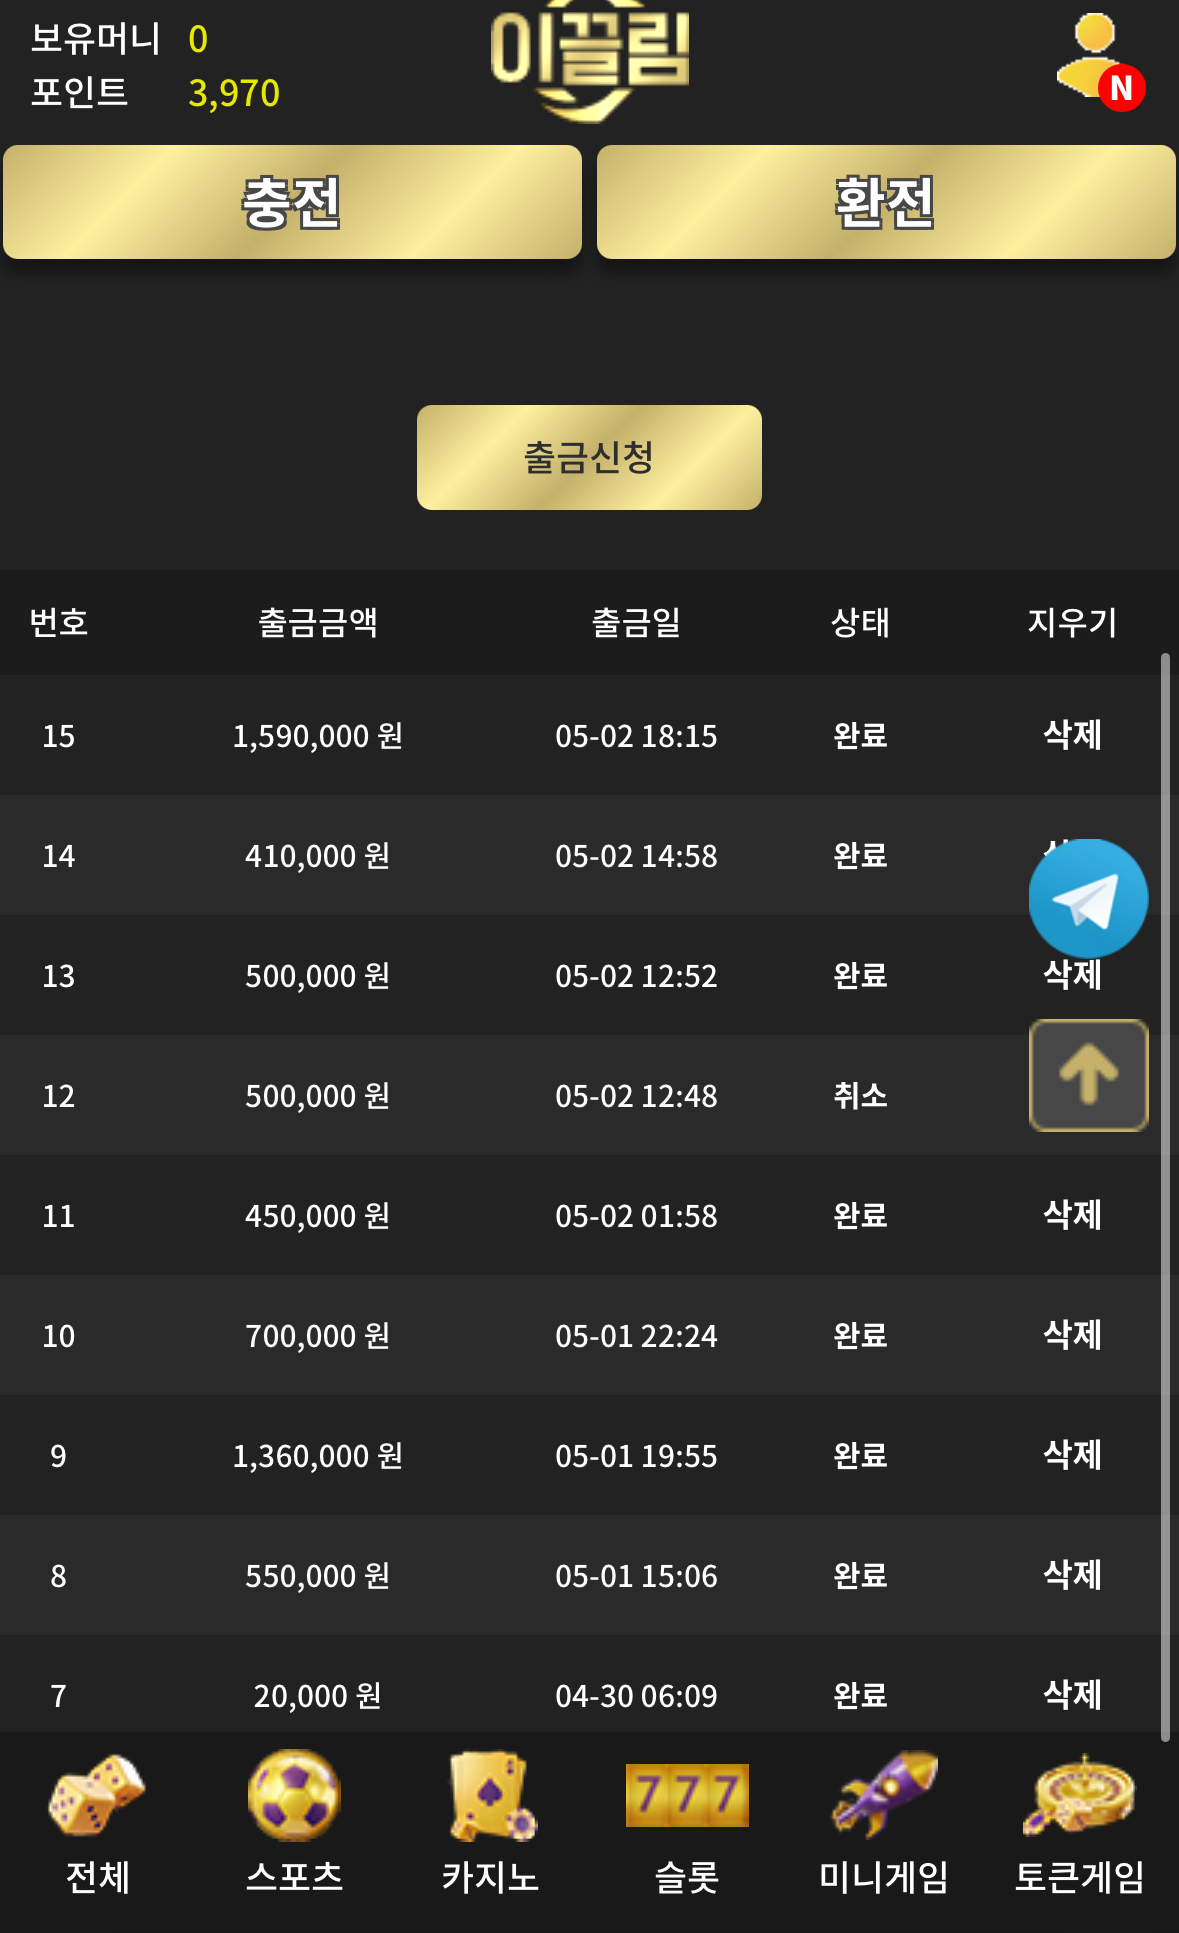Open the user profile icon
Viewport: 1179px width, 1933px height.
pos(1098,60)
